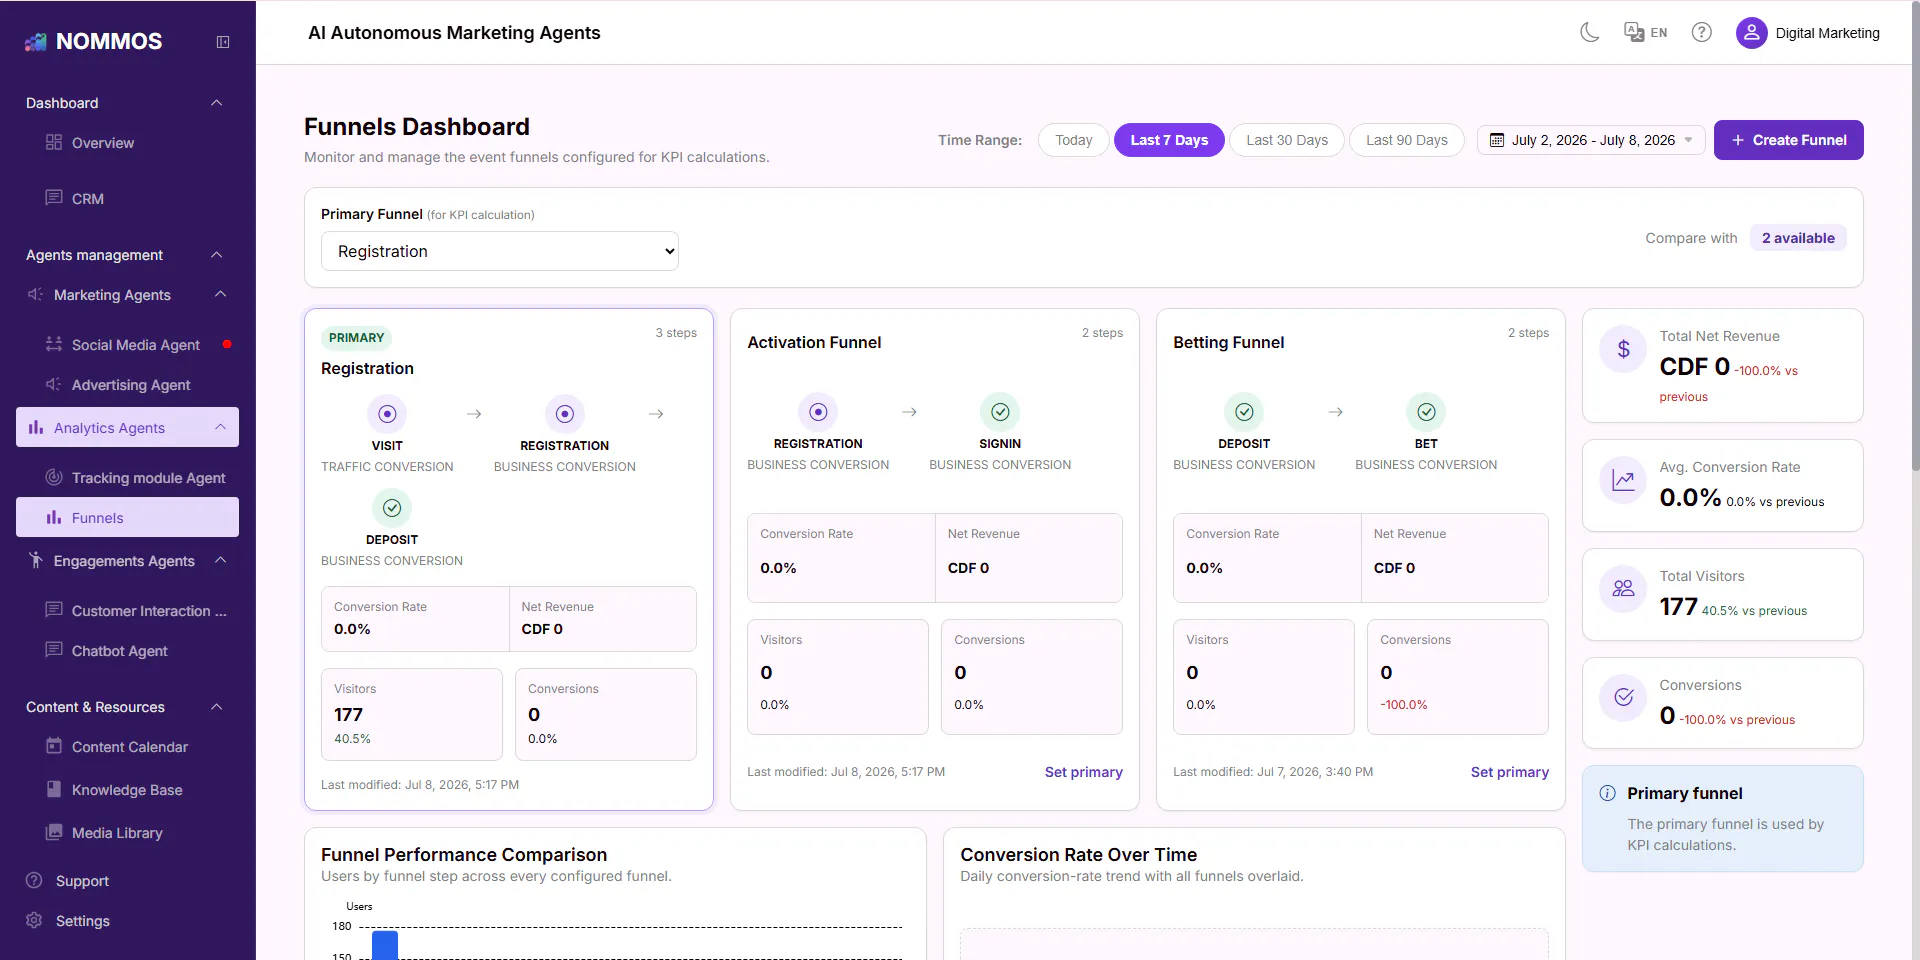Click the blue bar in Funnel Performance Comparison chart
This screenshot has height=960, width=1920.
(x=385, y=946)
